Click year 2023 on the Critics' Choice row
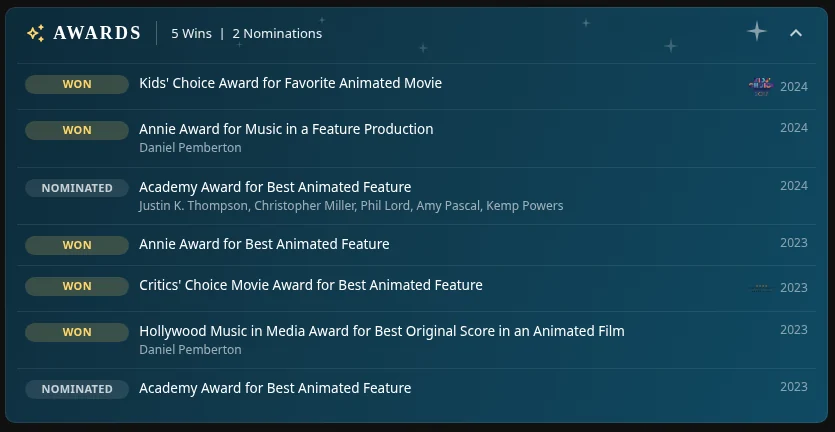 click(793, 288)
